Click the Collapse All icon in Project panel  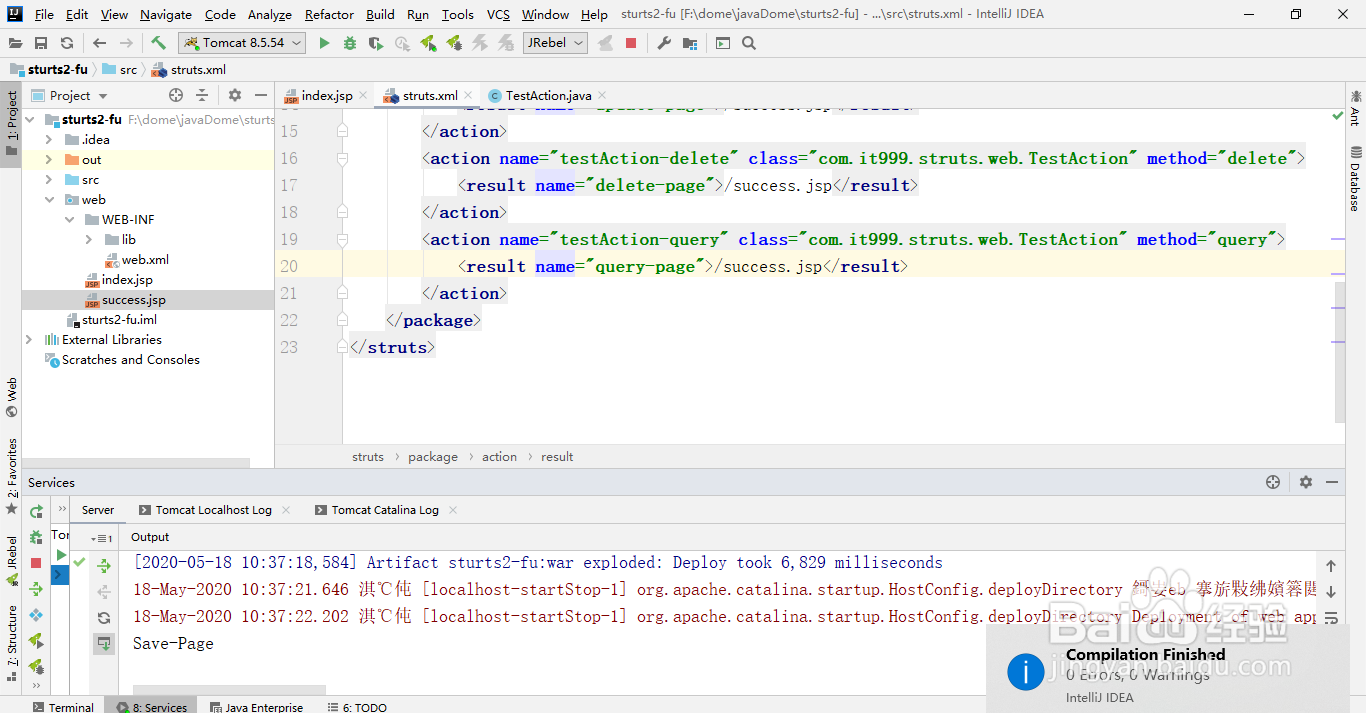[x=202, y=95]
